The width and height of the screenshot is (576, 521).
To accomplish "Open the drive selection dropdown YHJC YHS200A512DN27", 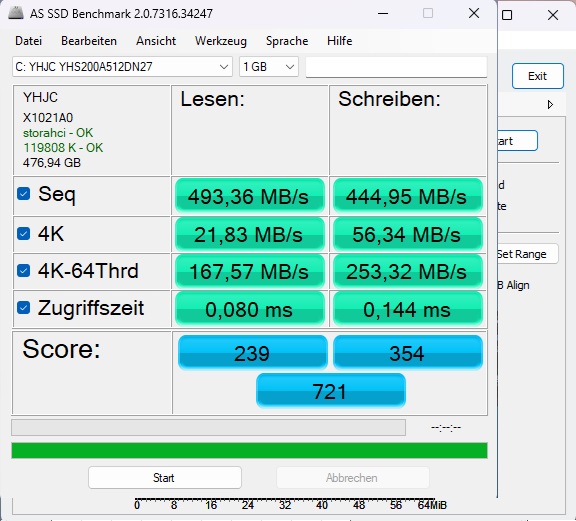I will [122, 67].
